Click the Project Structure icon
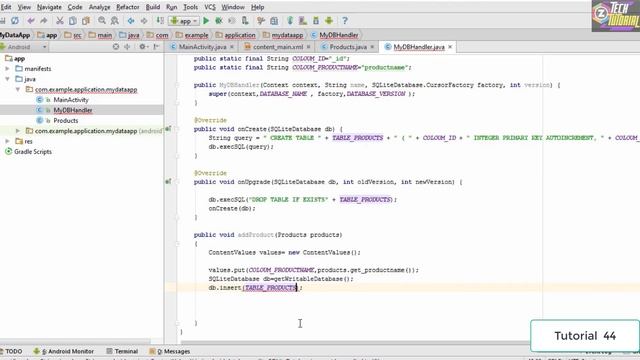640x360 pixels. coord(274,20)
